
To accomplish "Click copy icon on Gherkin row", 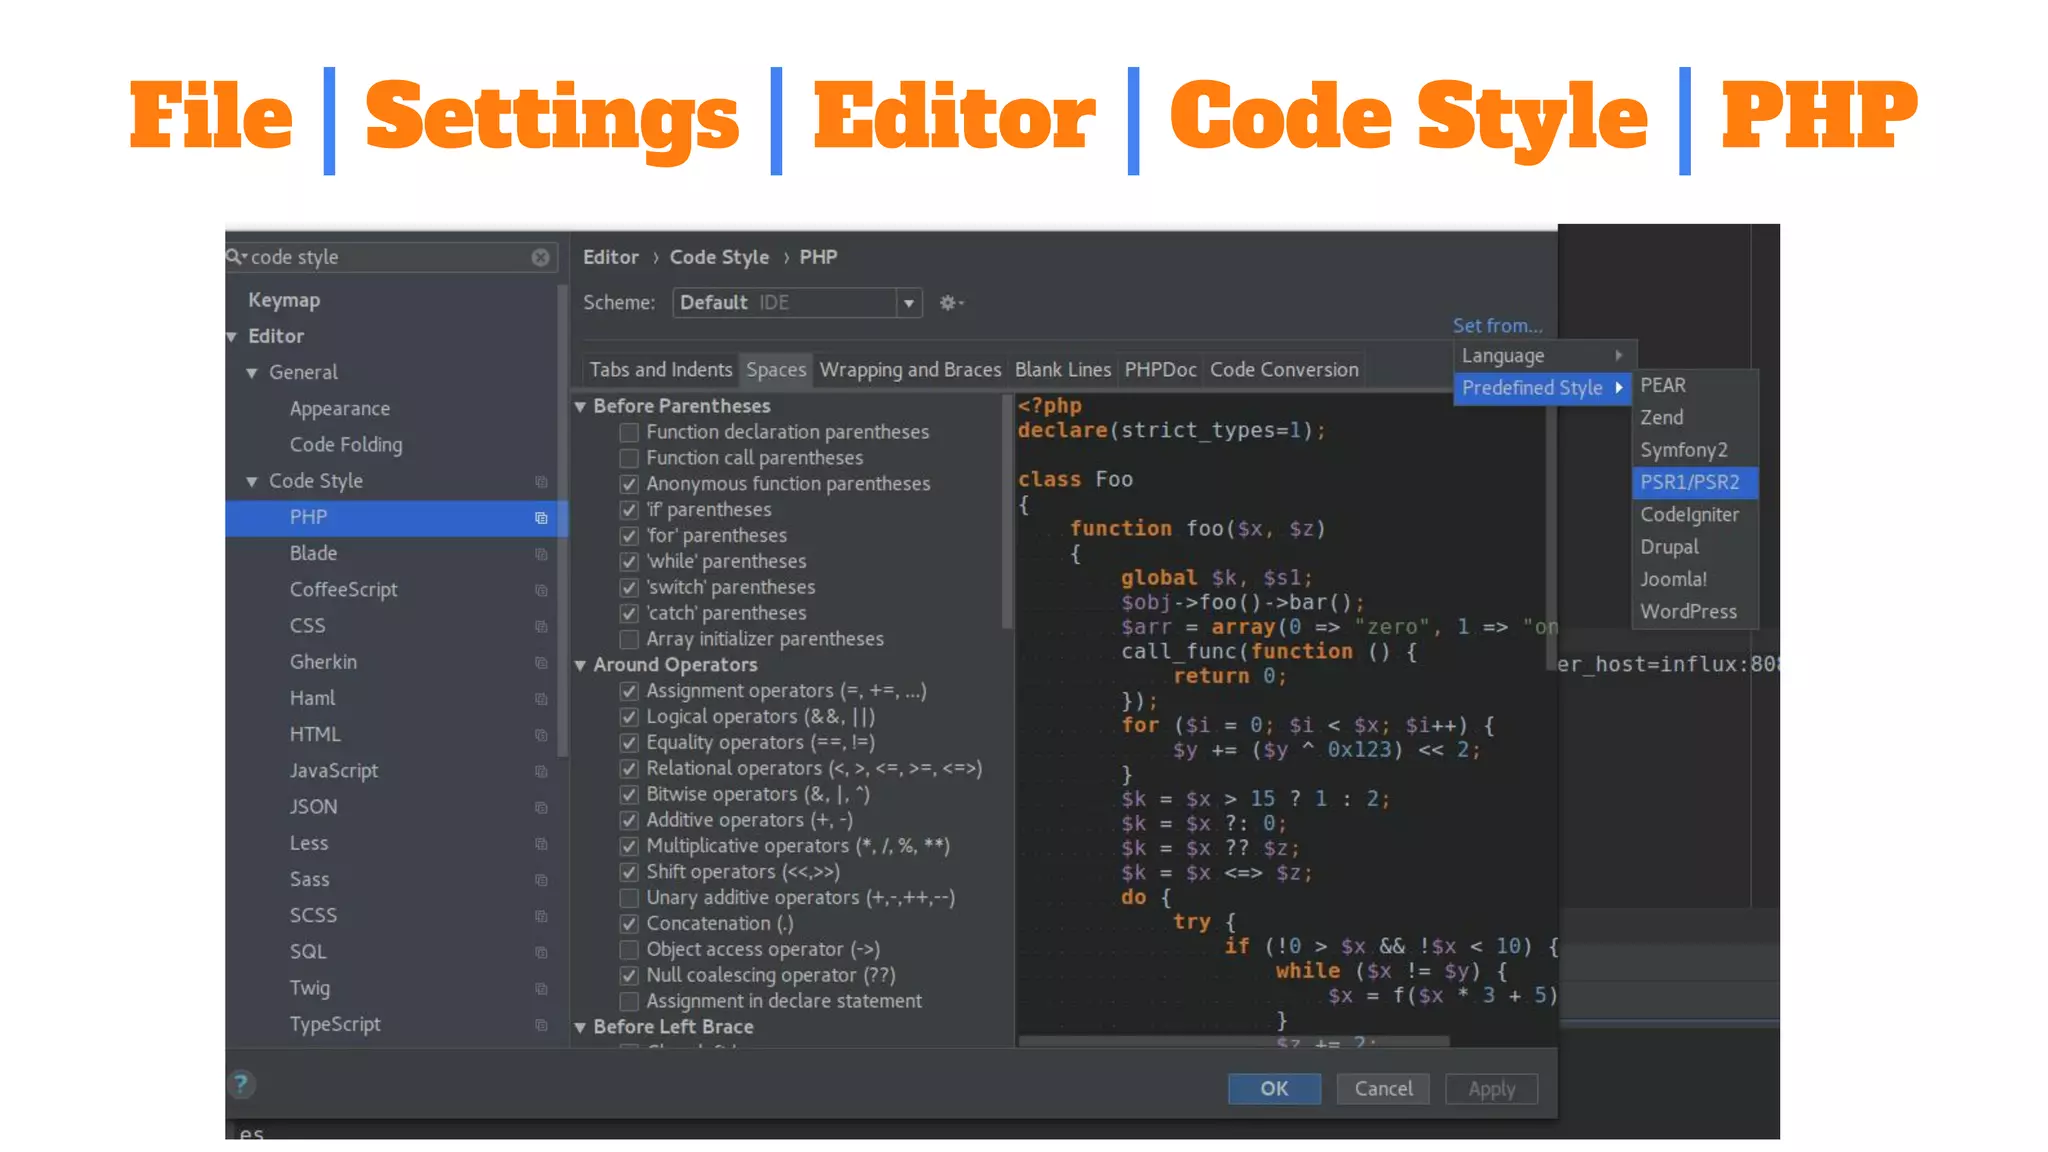I will (x=541, y=662).
